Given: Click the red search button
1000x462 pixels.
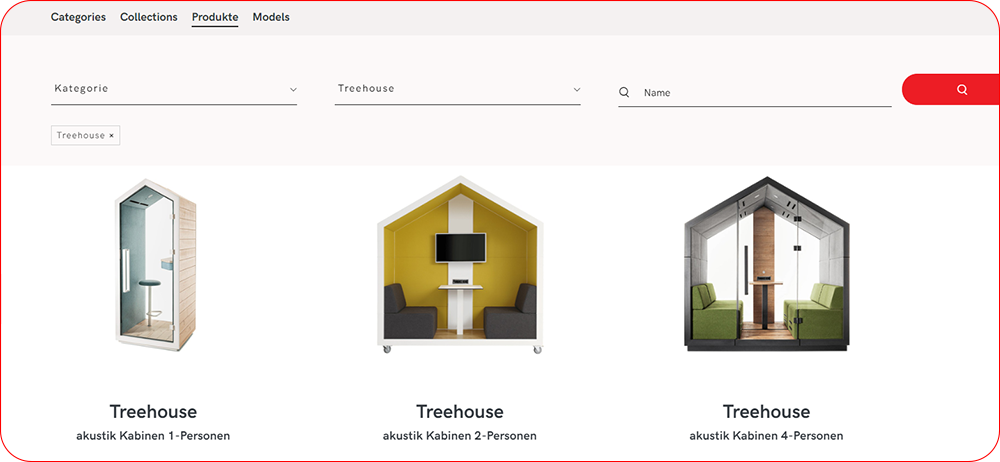Looking at the screenshot, I should [x=951, y=89].
